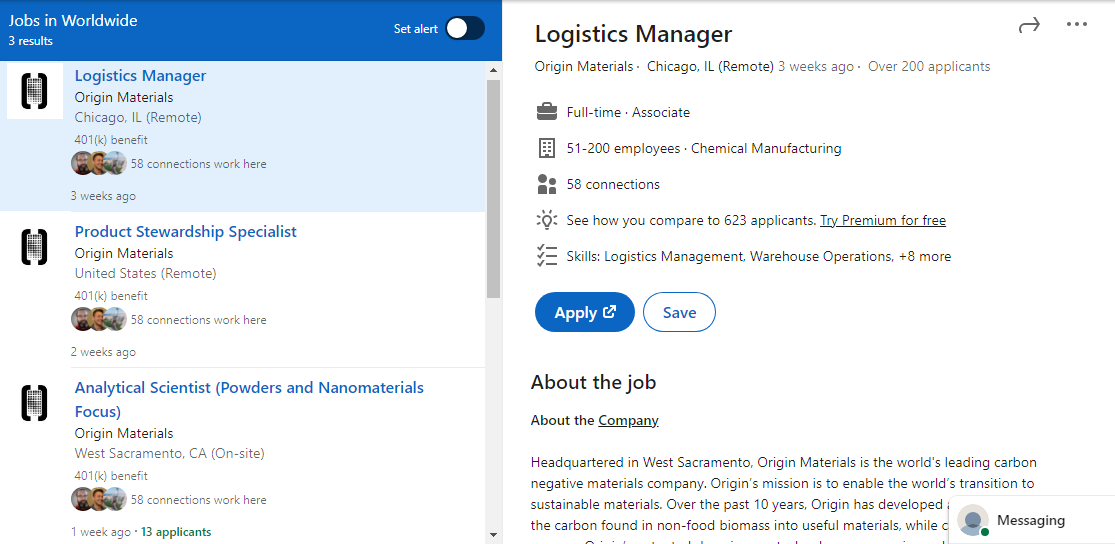The width and height of the screenshot is (1115, 544).
Task: Open Analytical Scientist job listing title
Action: (x=249, y=400)
